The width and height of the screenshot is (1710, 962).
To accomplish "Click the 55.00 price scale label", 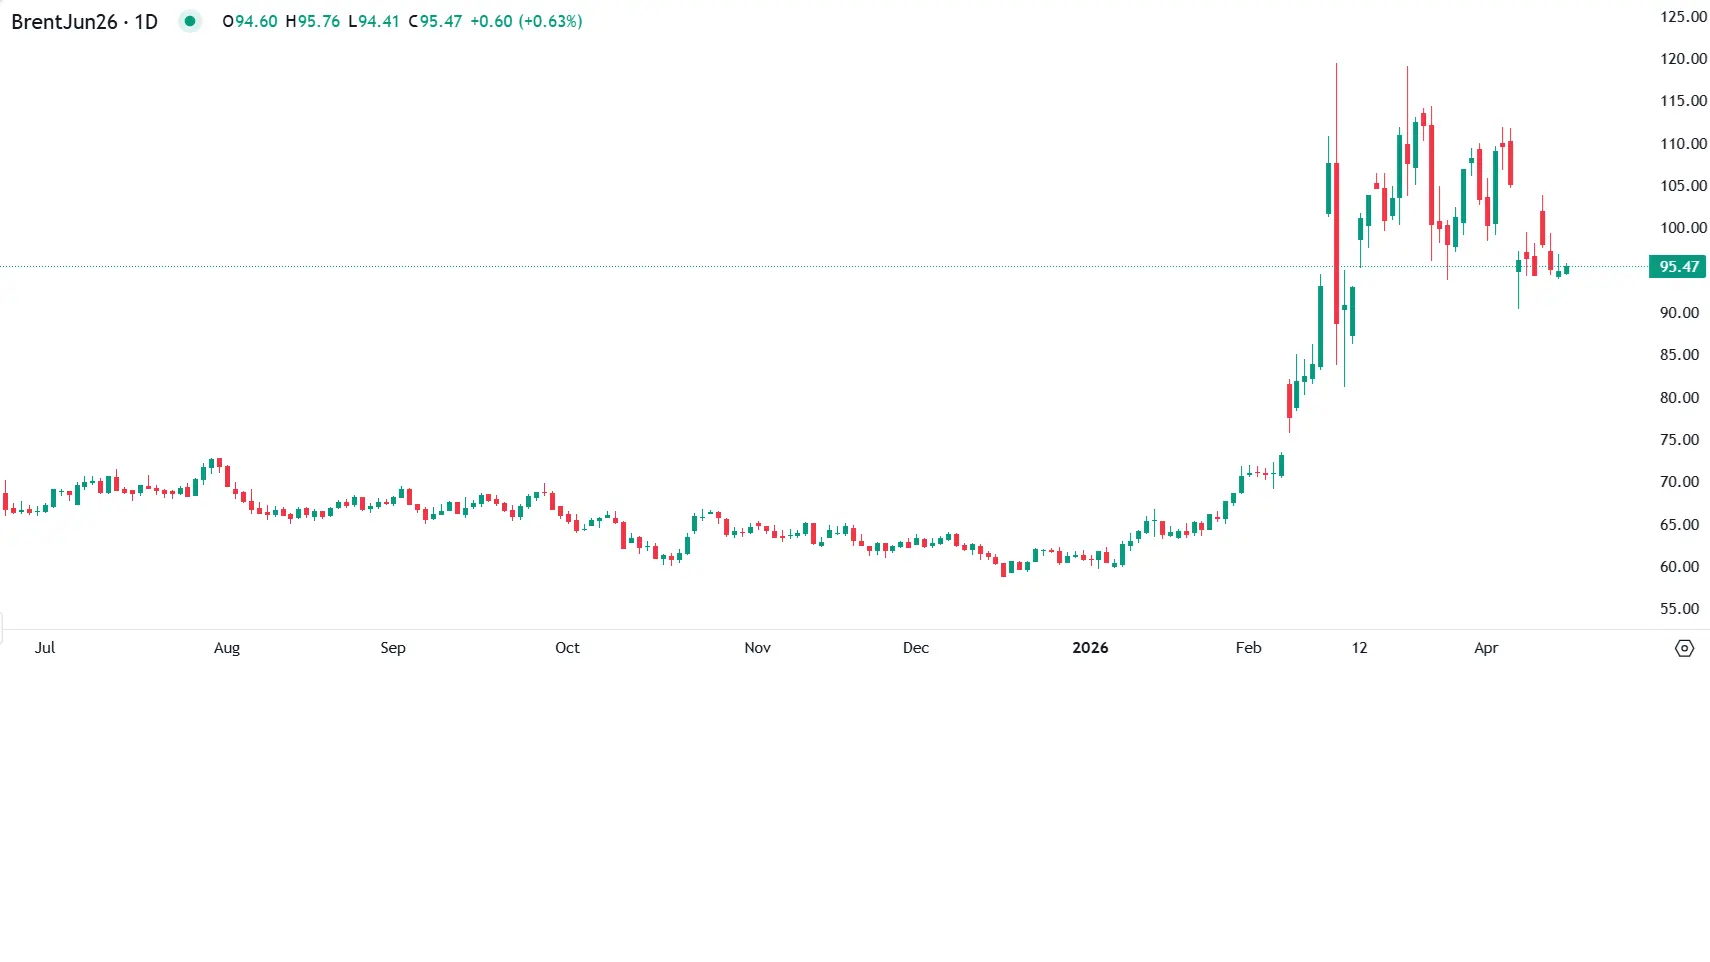I will point(1679,609).
